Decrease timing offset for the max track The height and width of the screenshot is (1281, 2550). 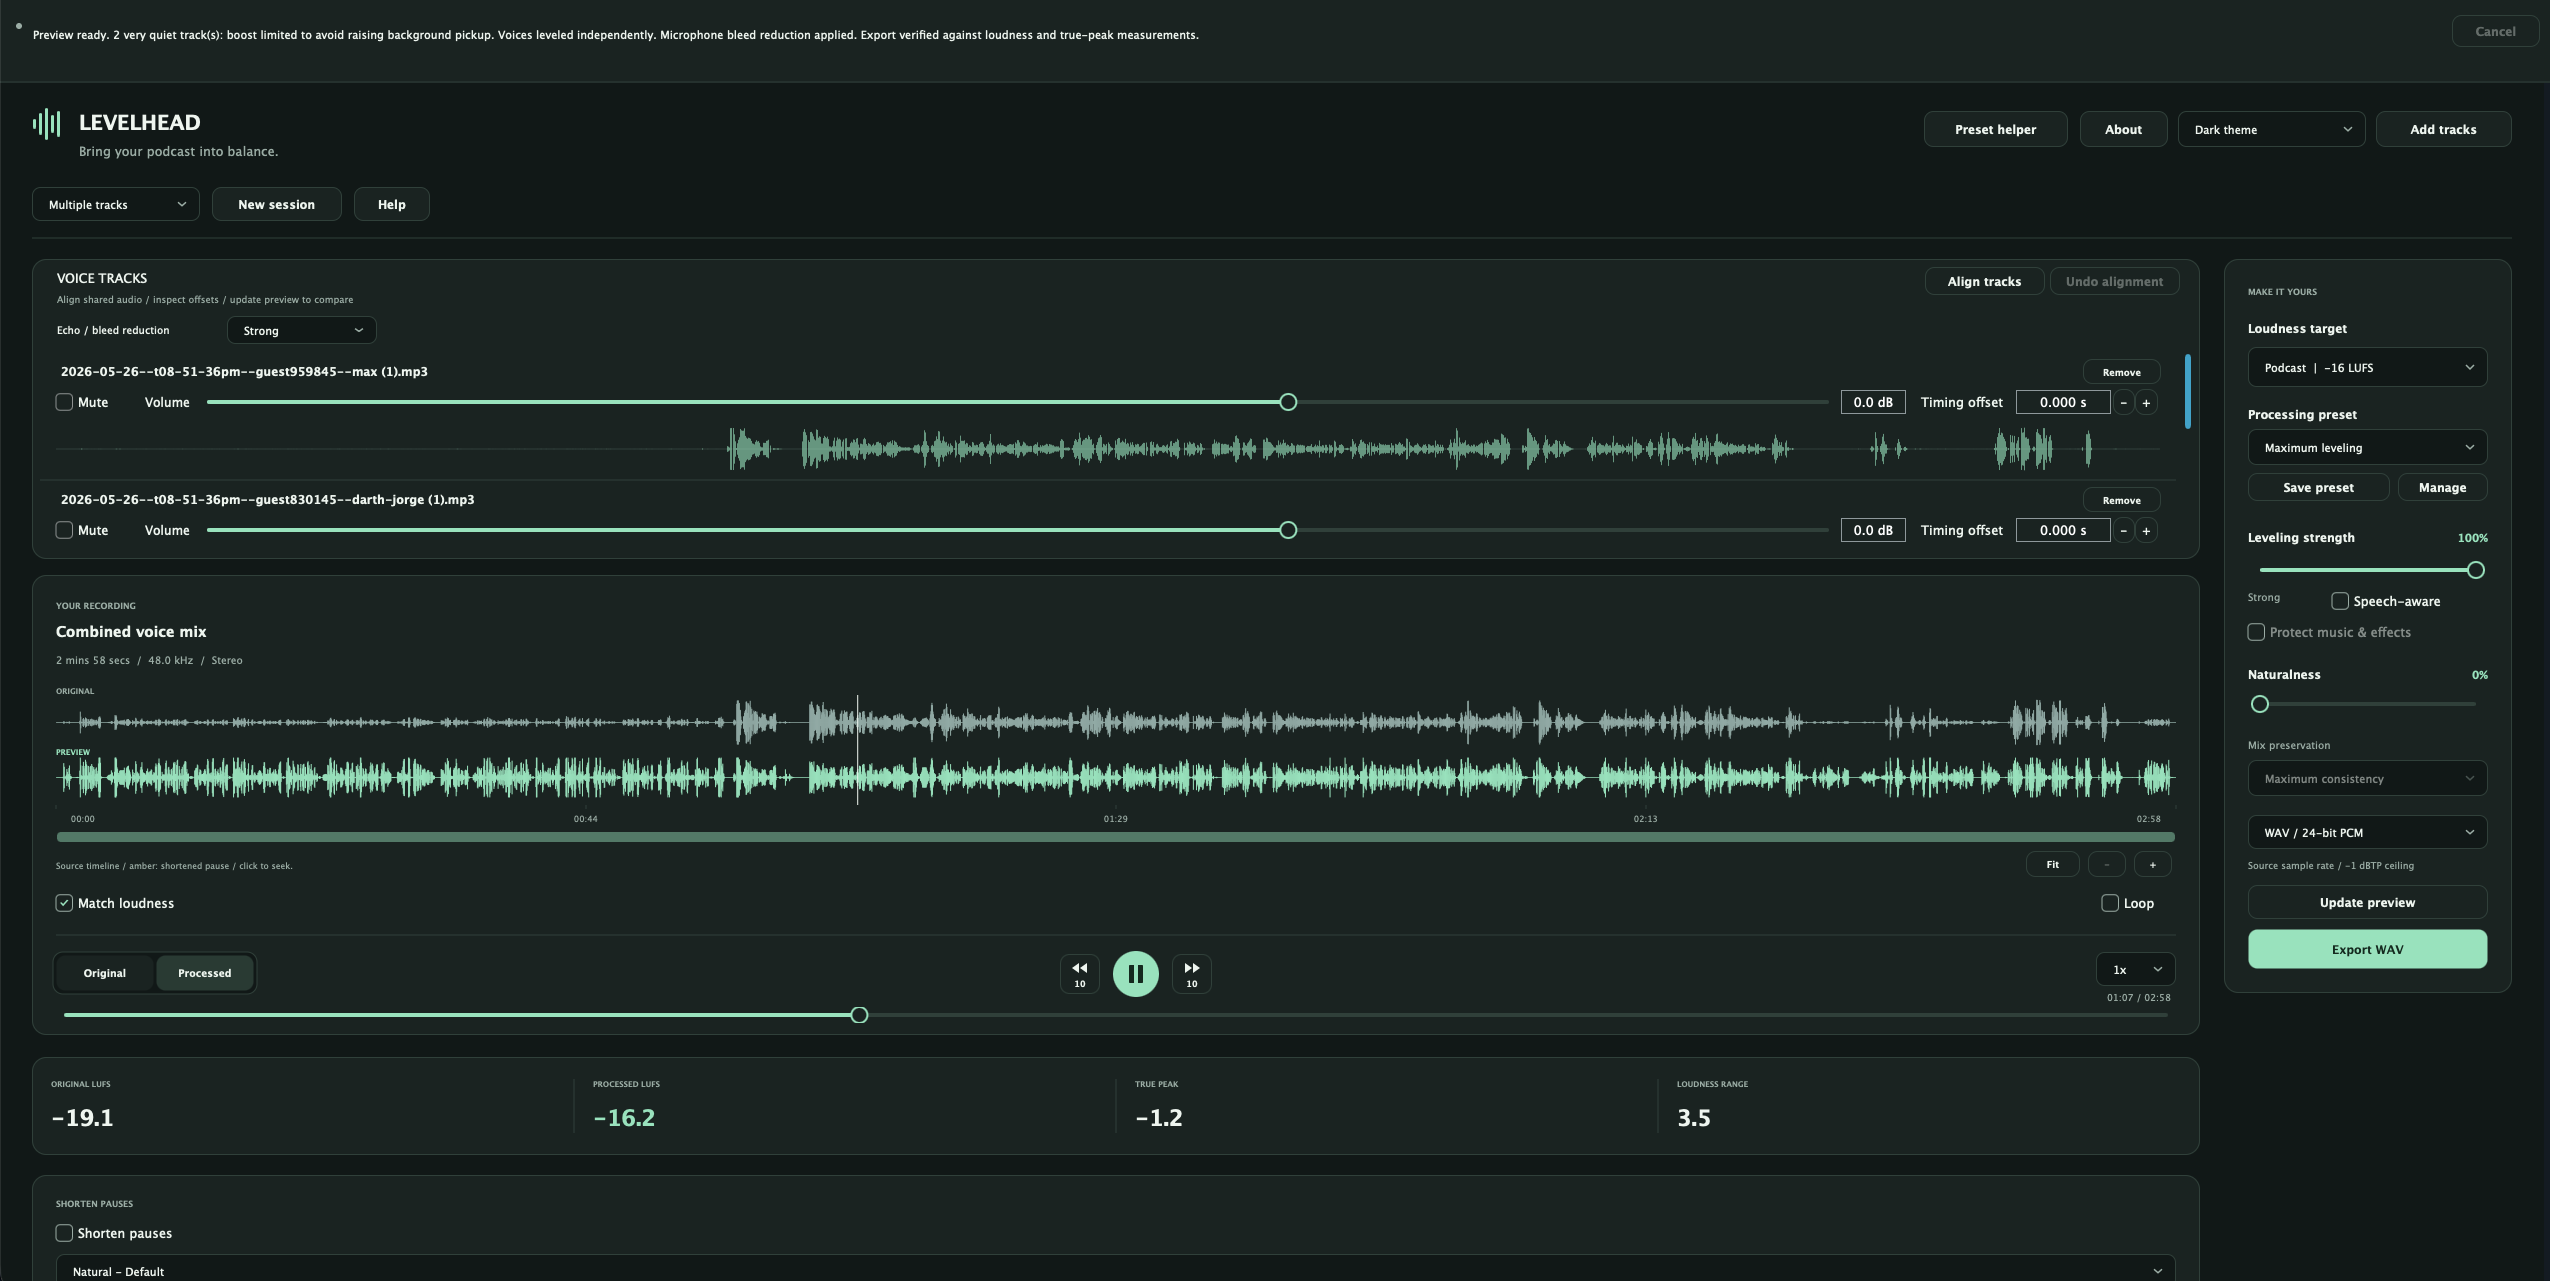pyautogui.click(x=2123, y=403)
